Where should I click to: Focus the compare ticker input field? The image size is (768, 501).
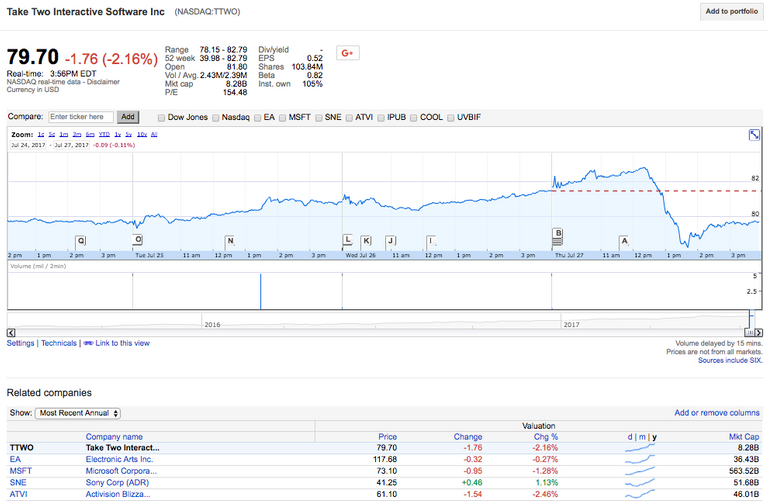tap(81, 117)
